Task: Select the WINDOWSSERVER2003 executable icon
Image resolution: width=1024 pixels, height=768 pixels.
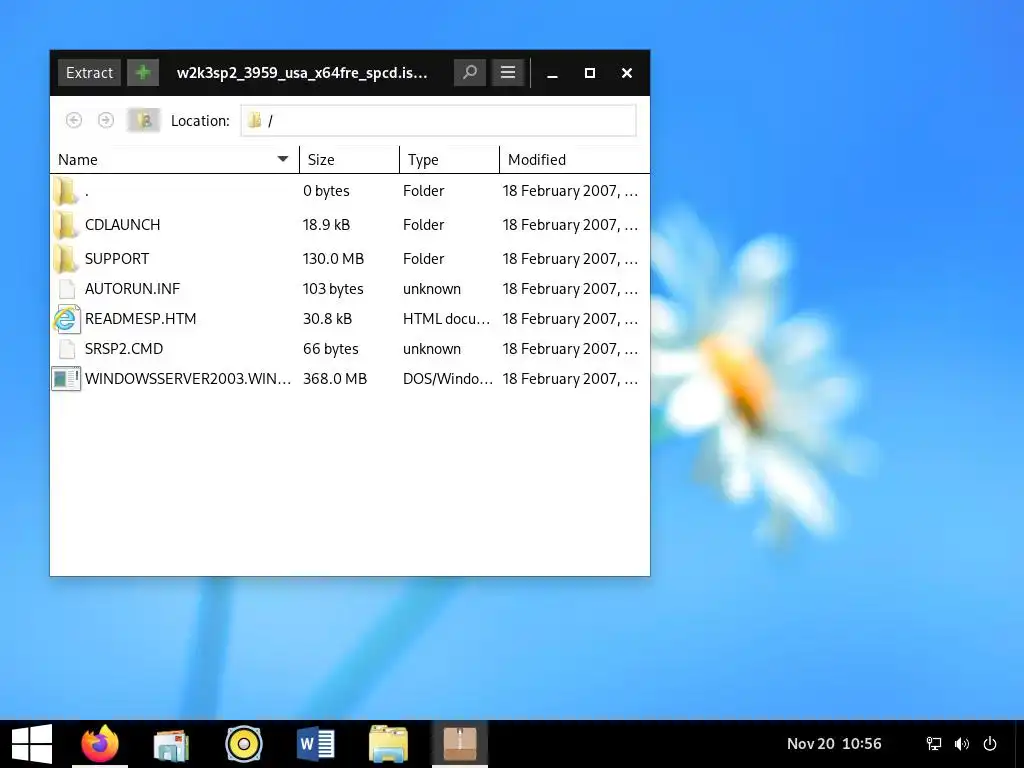Action: [67, 379]
